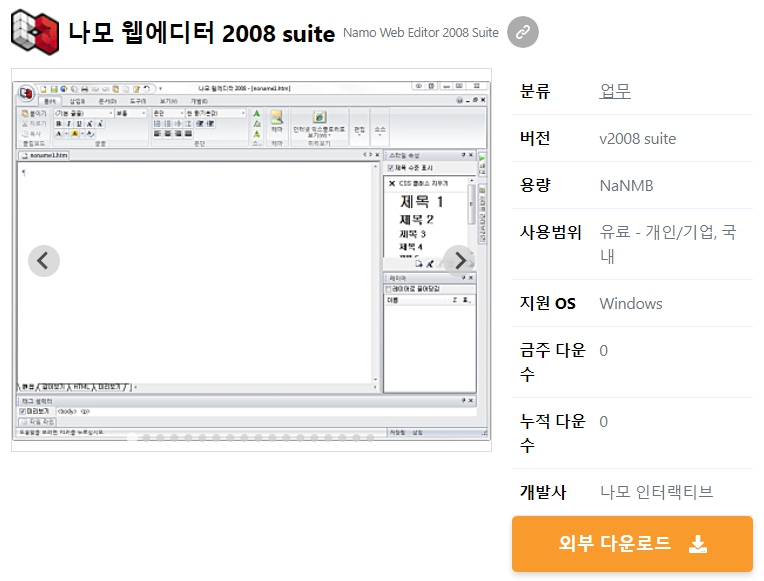764x581 pixels.
Task: Copy the page link with the chain icon
Action: point(522,32)
